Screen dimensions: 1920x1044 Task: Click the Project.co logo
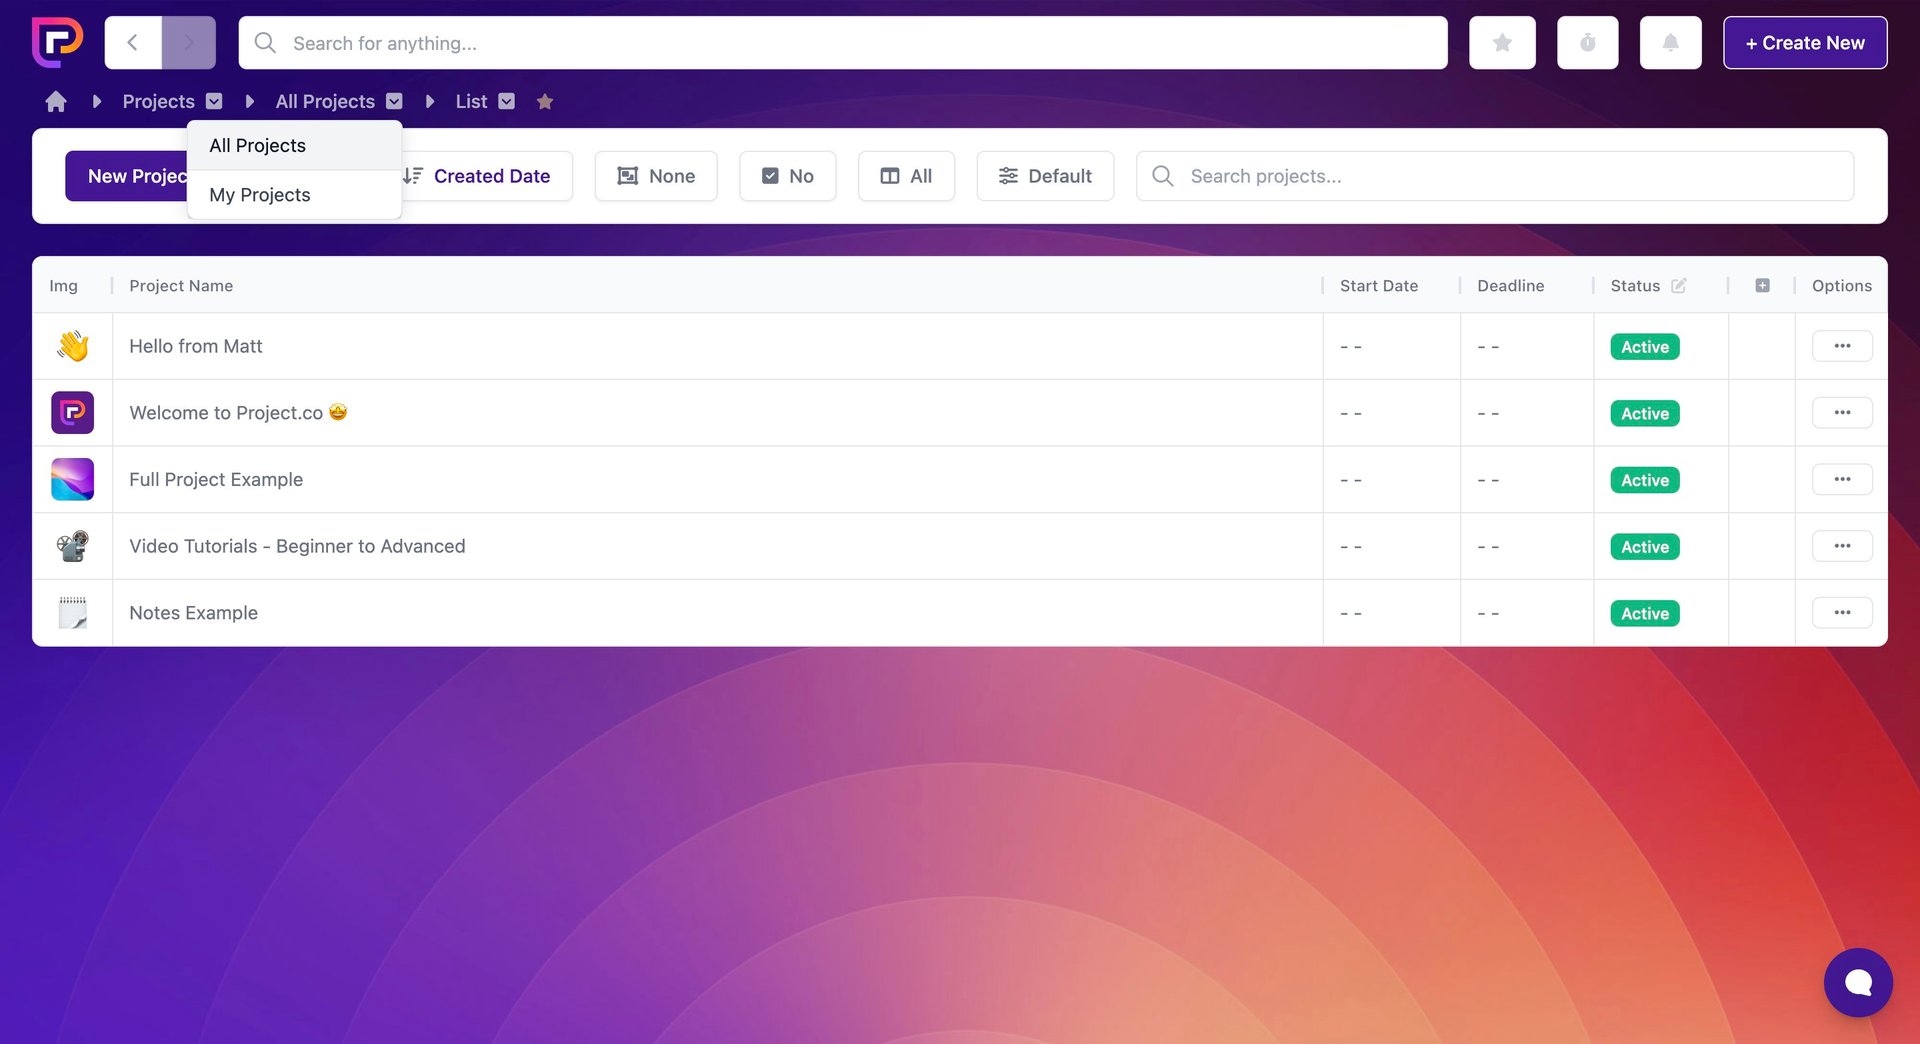coord(57,43)
